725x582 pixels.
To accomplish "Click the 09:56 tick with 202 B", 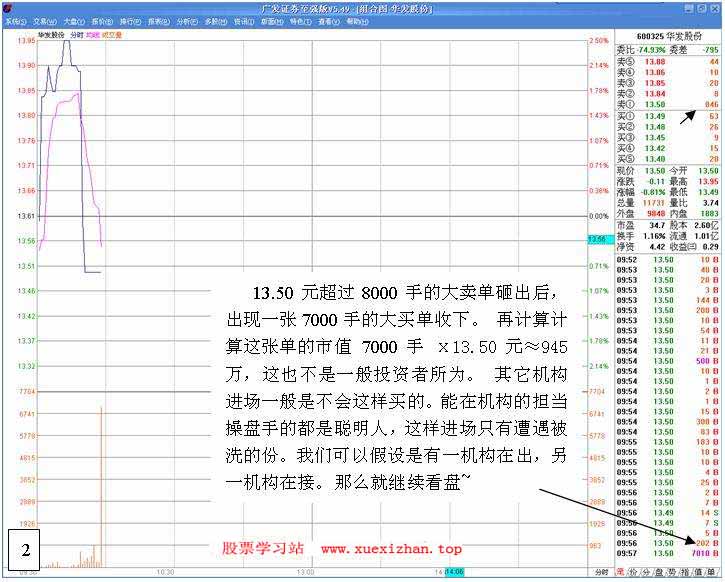I will (668, 543).
